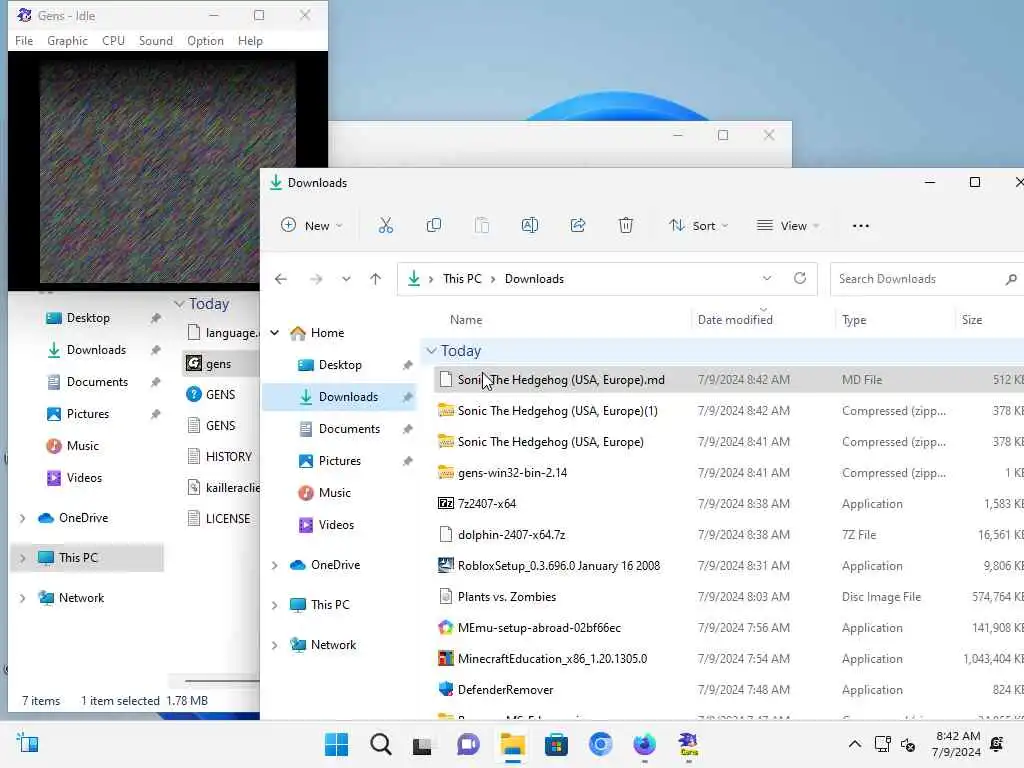This screenshot has width=1024, height=768.
Task: Open the clock and date on the taskbar
Action: pyautogui.click(x=957, y=744)
